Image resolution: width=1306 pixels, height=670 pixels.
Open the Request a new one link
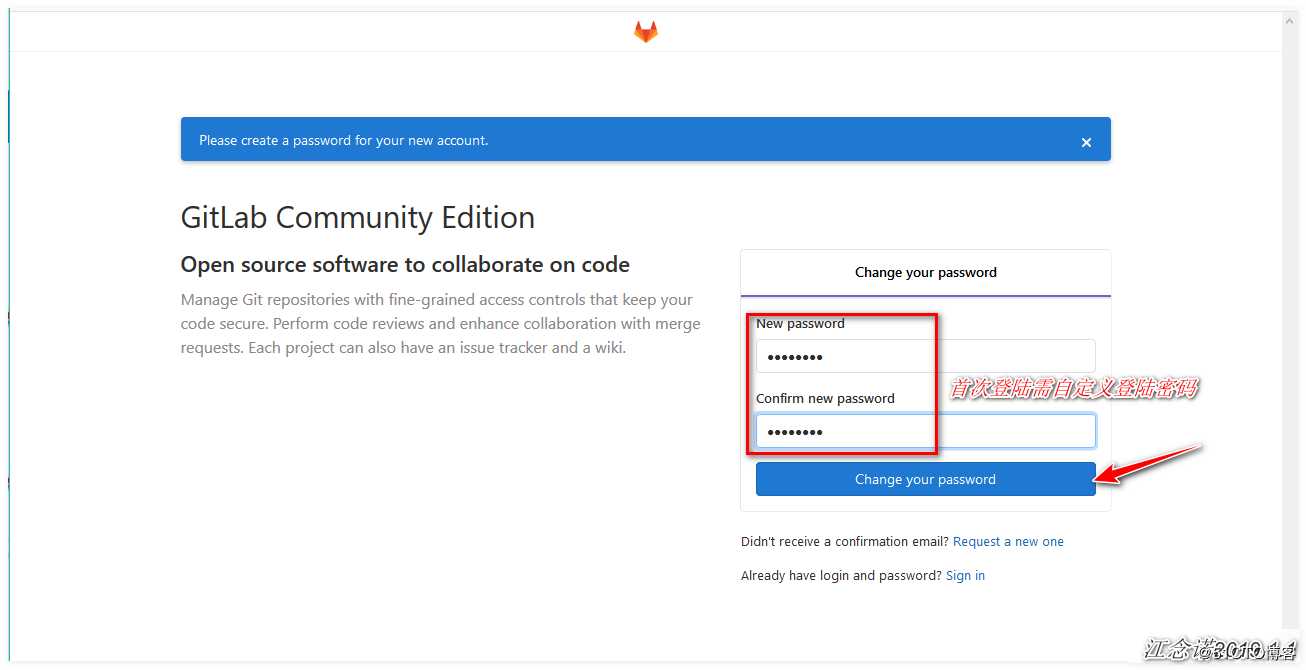tap(1008, 542)
